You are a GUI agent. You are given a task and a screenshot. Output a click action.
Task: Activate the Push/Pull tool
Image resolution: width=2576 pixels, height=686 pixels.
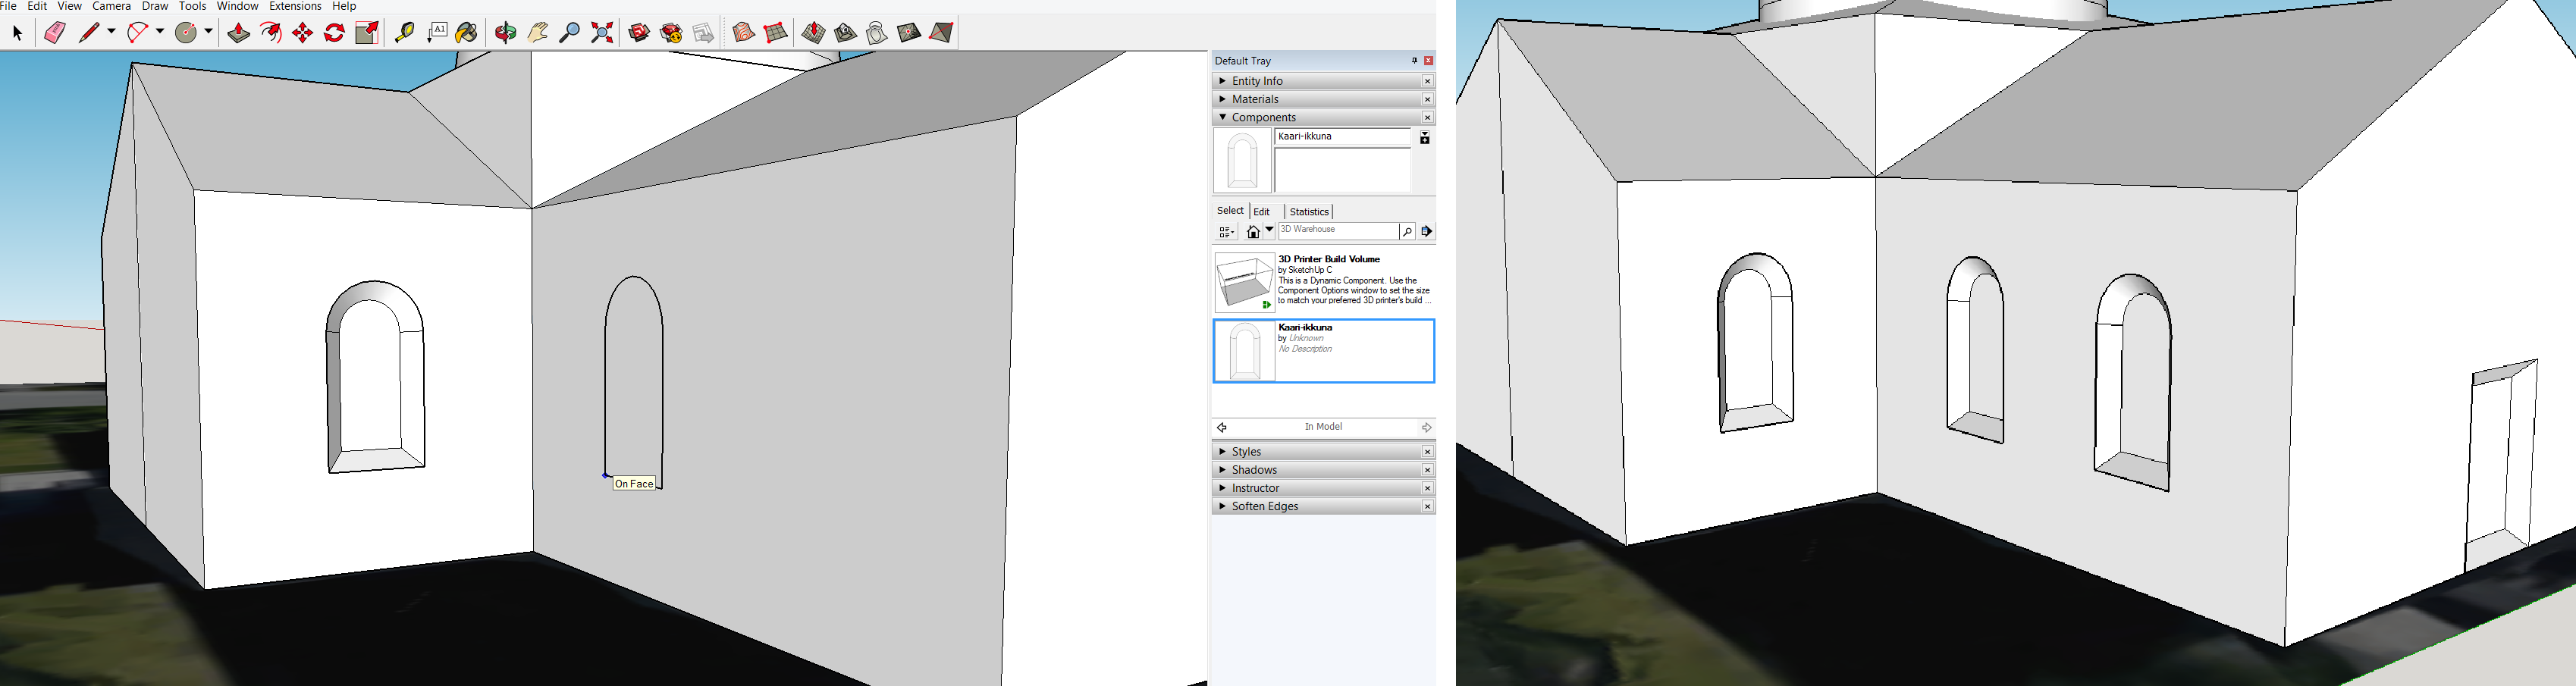click(238, 33)
